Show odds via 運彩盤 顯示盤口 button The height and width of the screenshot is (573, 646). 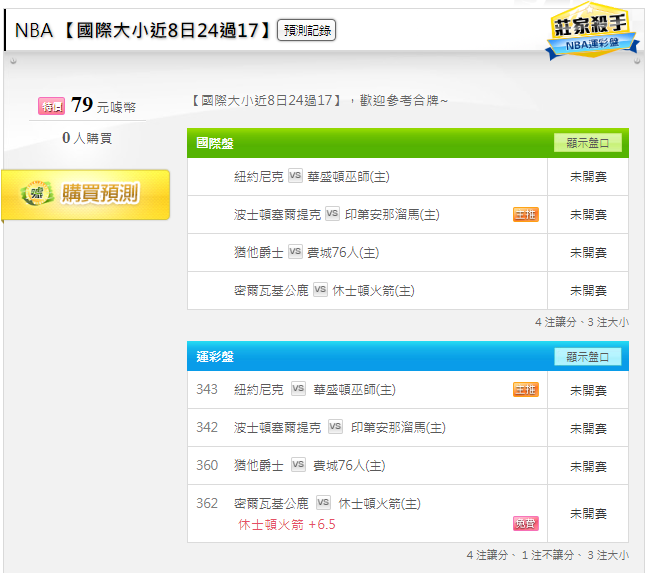point(587,357)
